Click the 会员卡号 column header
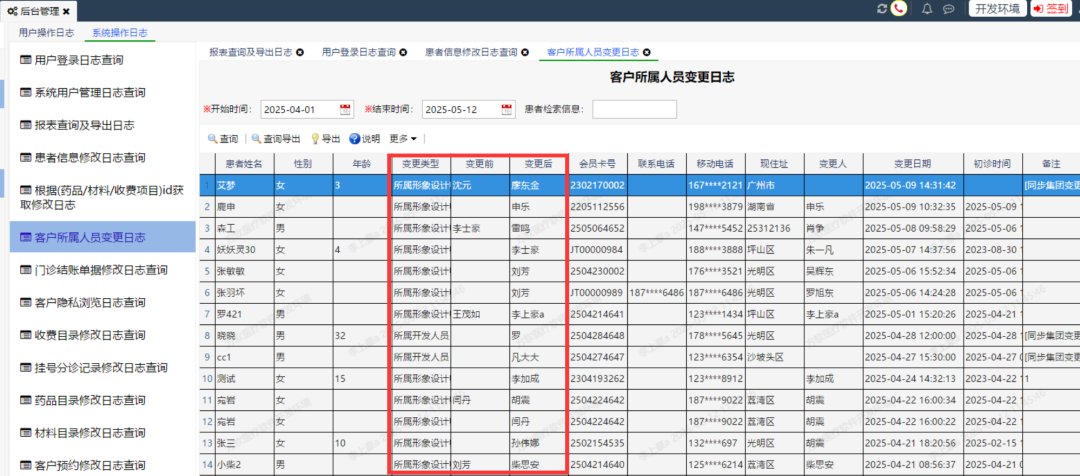The width and height of the screenshot is (1080, 476). 597,164
